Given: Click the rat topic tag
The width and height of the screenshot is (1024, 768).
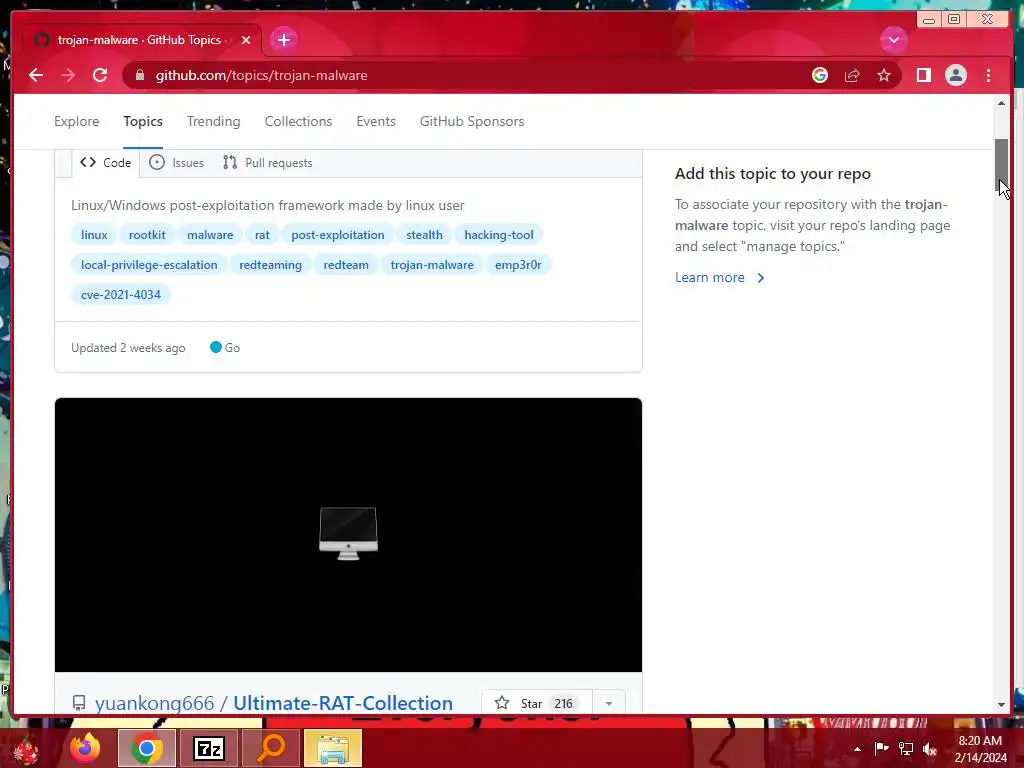Looking at the screenshot, I should (262, 235).
